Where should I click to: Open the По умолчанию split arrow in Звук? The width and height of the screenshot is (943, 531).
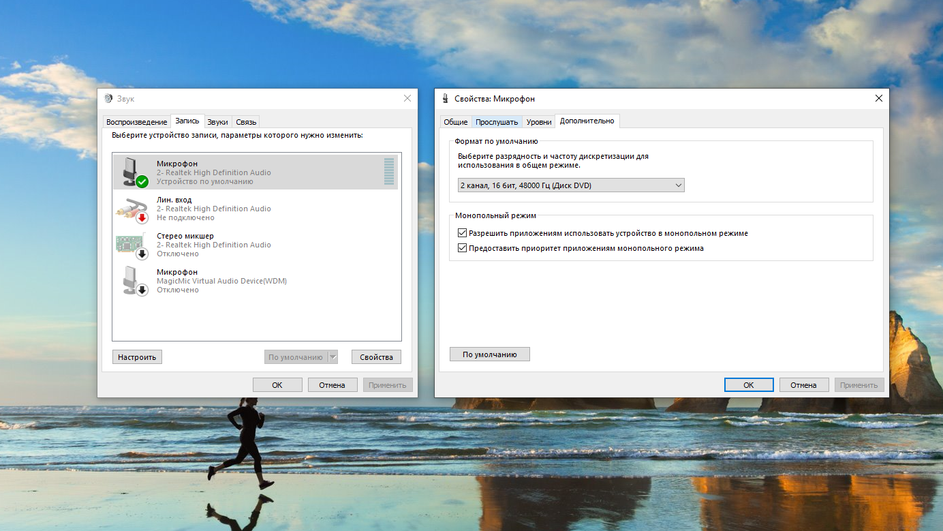tap(333, 357)
